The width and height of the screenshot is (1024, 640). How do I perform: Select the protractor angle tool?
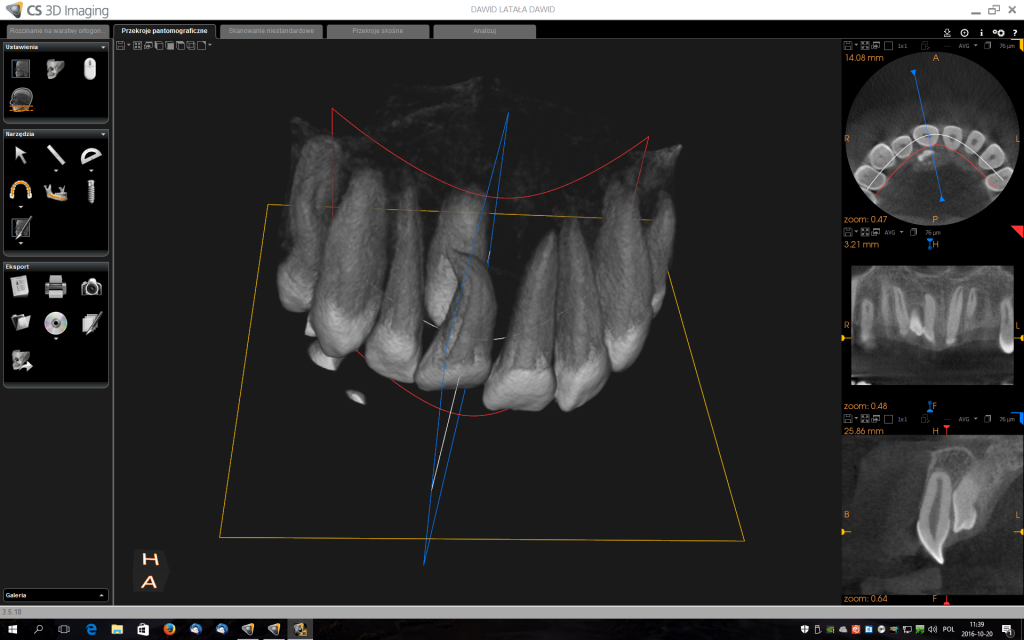91,155
